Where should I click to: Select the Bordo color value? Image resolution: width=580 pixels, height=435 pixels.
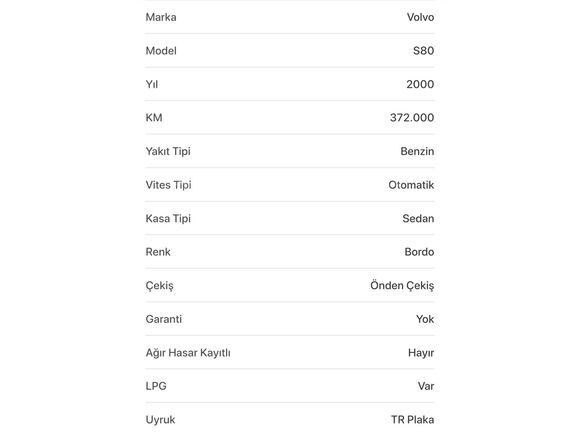[419, 252]
